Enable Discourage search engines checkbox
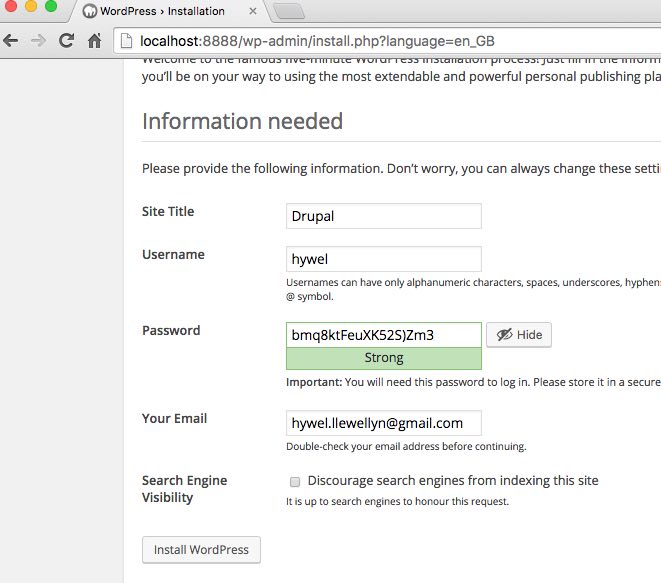 [295, 481]
